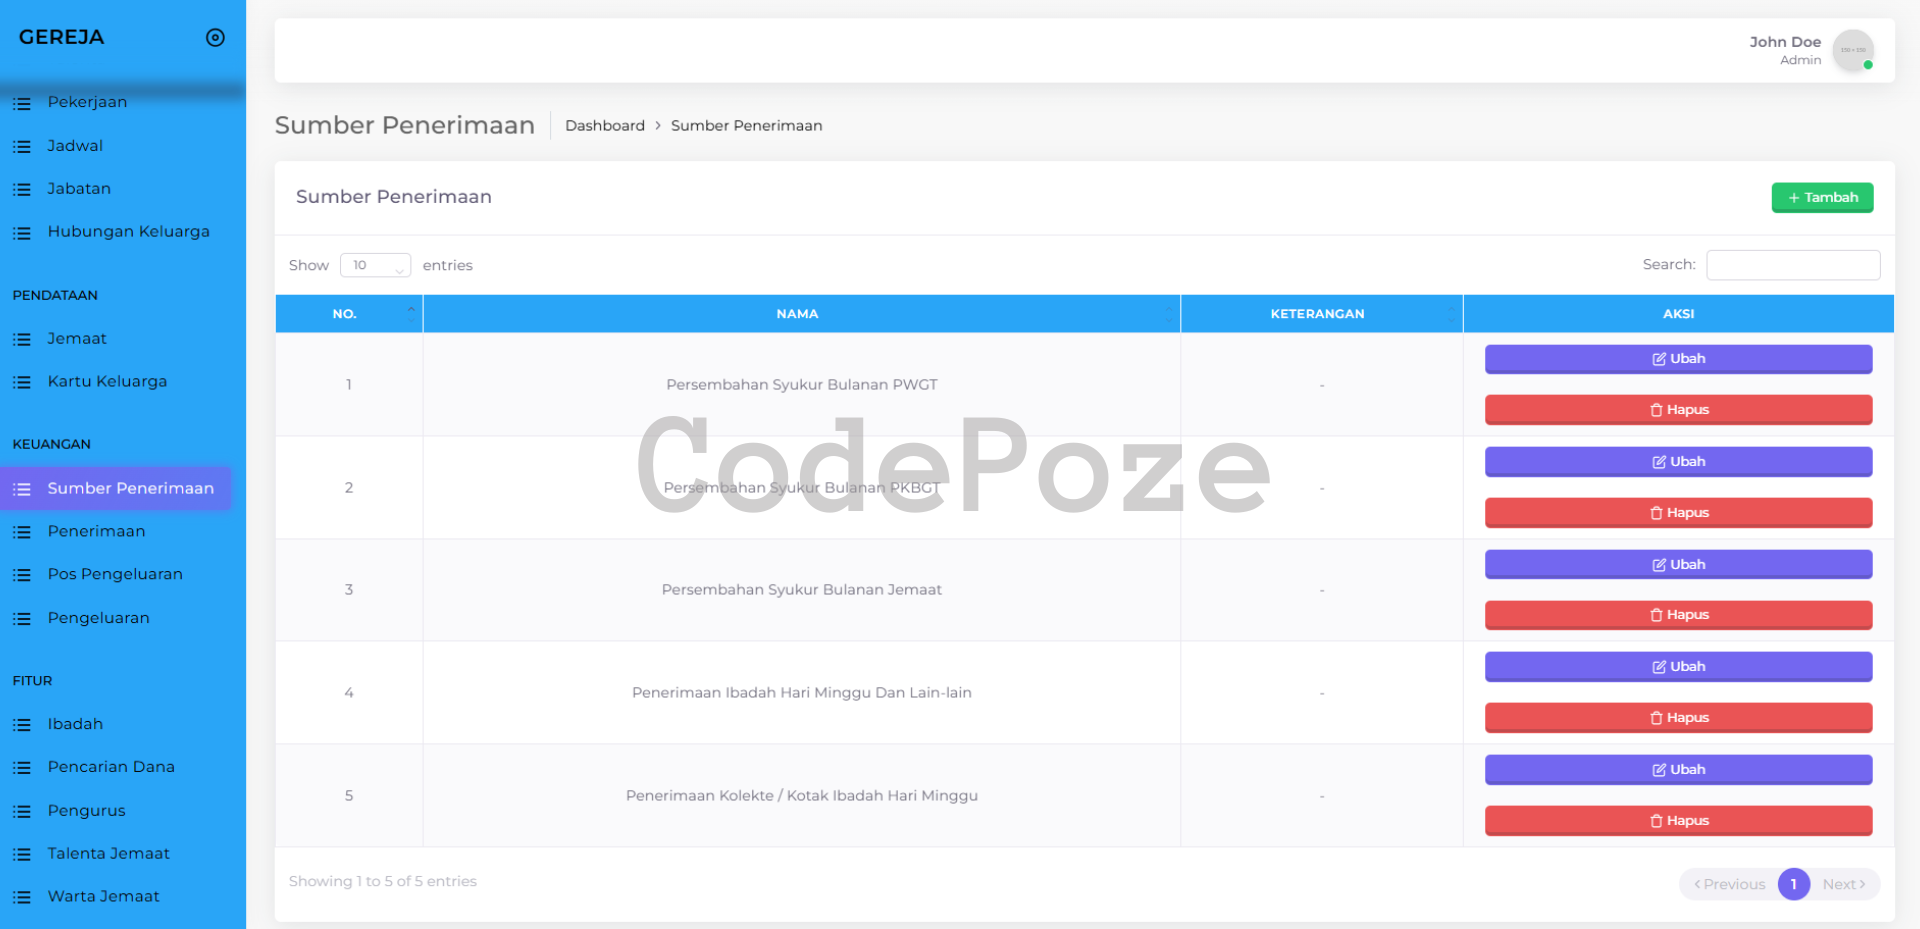This screenshot has width=1920, height=929.
Task: Click Ubah for Persembahan Syukur Bulanan PWGT
Action: click(1678, 359)
